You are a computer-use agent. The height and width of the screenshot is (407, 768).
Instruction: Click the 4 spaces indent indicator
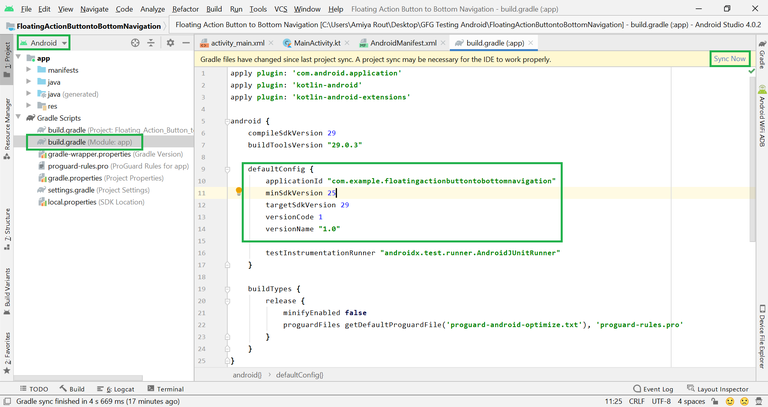coord(691,402)
